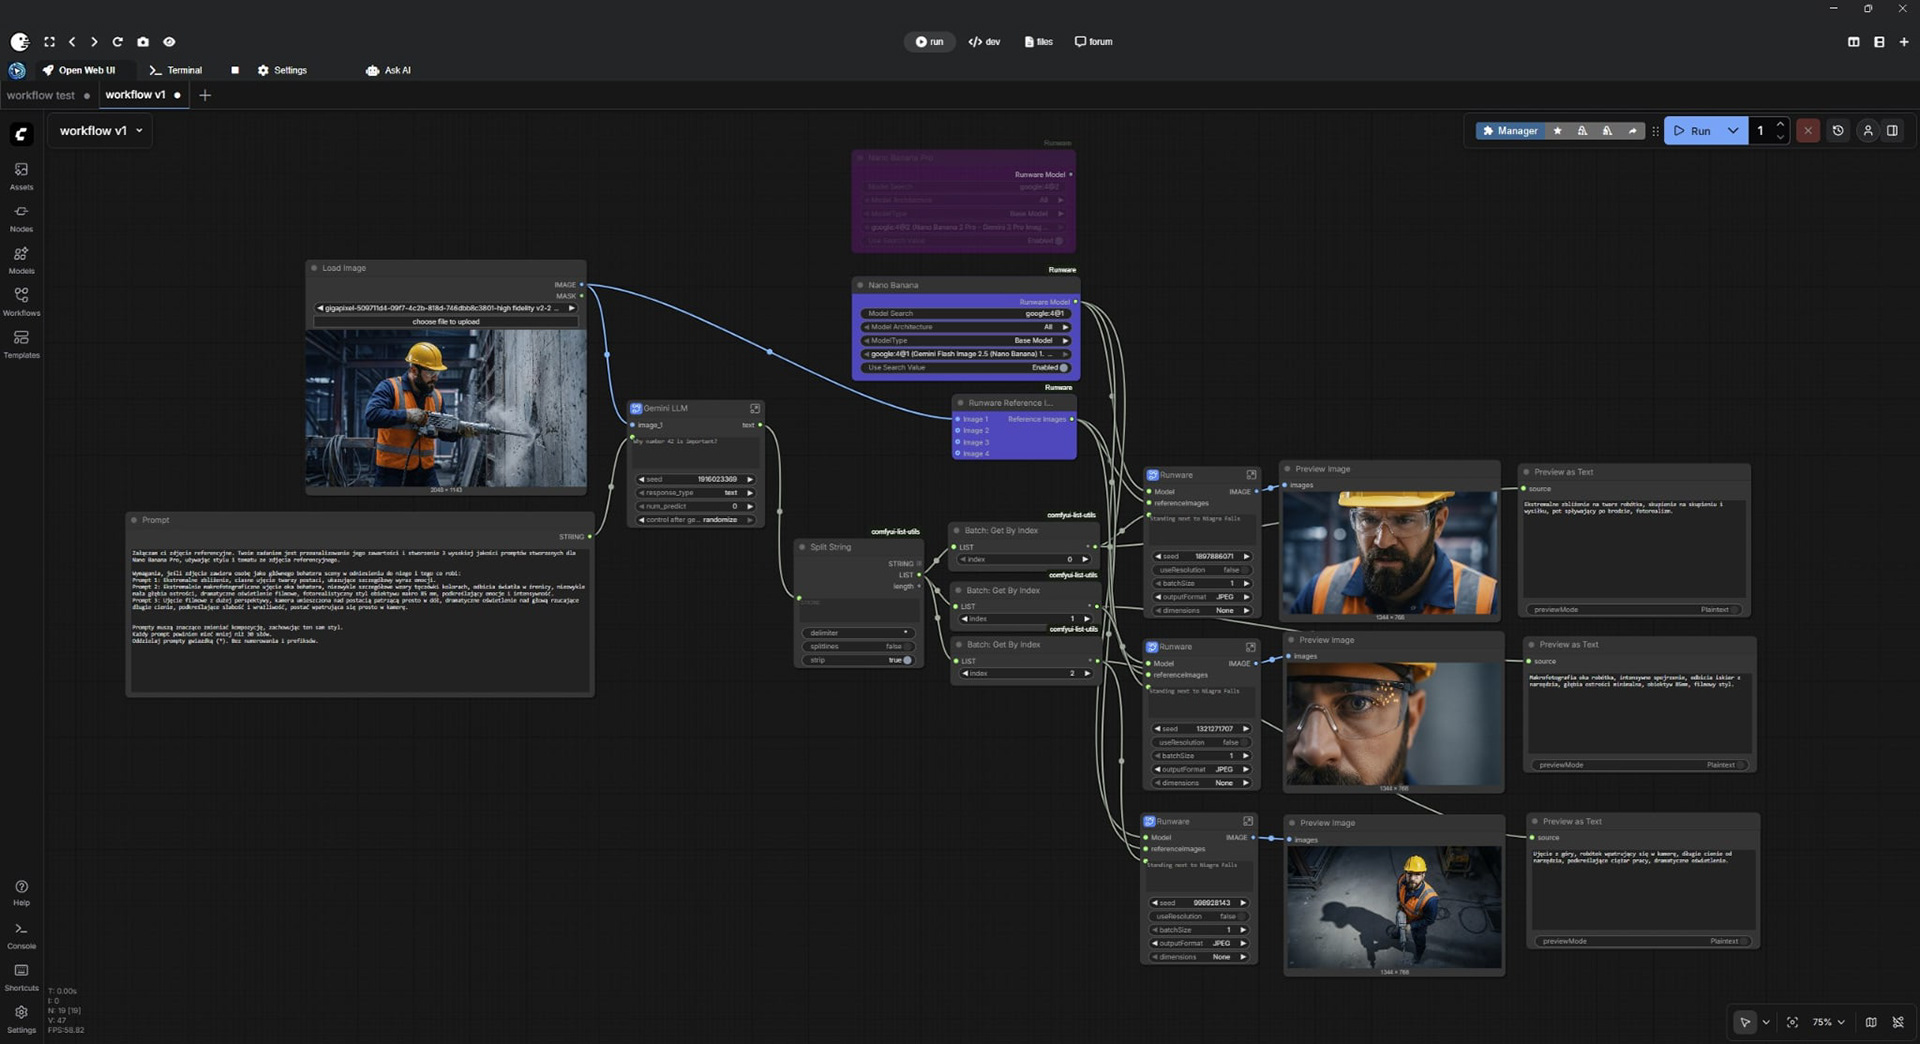Open the Terminal button
The image size is (1920, 1044).
(x=175, y=70)
